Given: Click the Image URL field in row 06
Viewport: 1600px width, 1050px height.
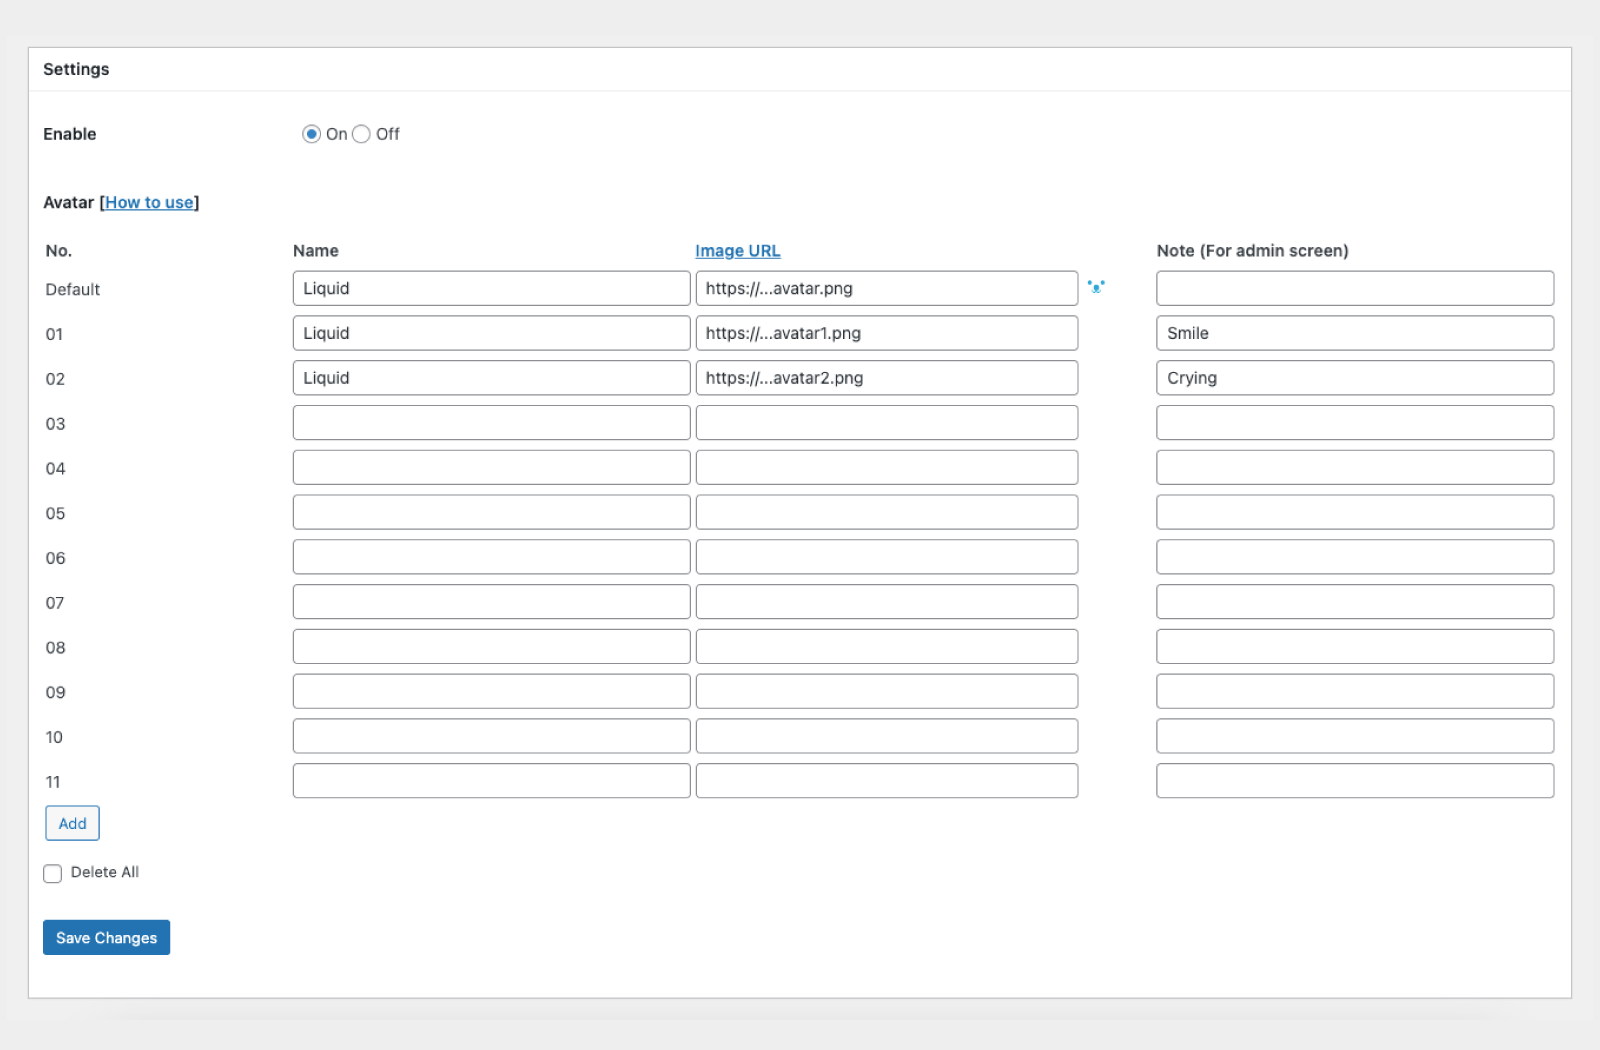Looking at the screenshot, I should point(887,557).
